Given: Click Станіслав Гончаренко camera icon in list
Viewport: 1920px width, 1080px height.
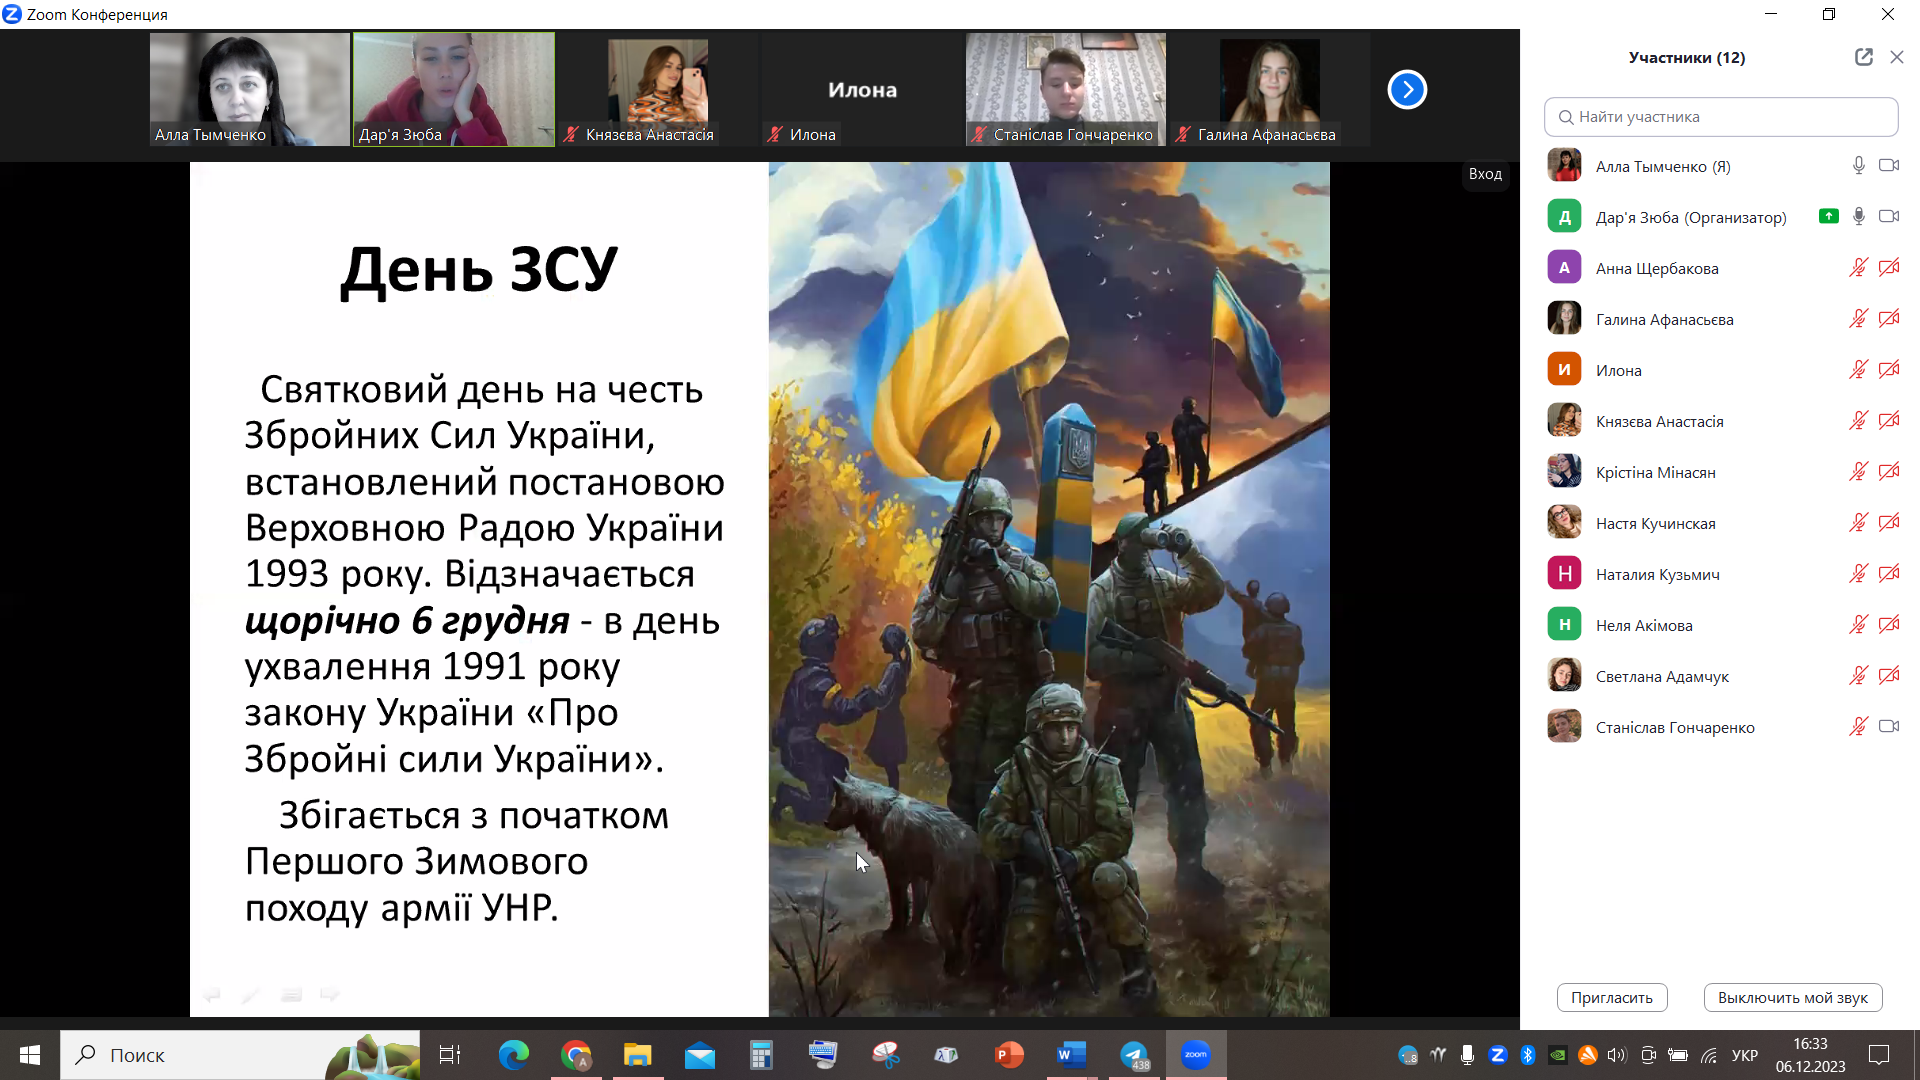Looking at the screenshot, I should pos(1888,727).
